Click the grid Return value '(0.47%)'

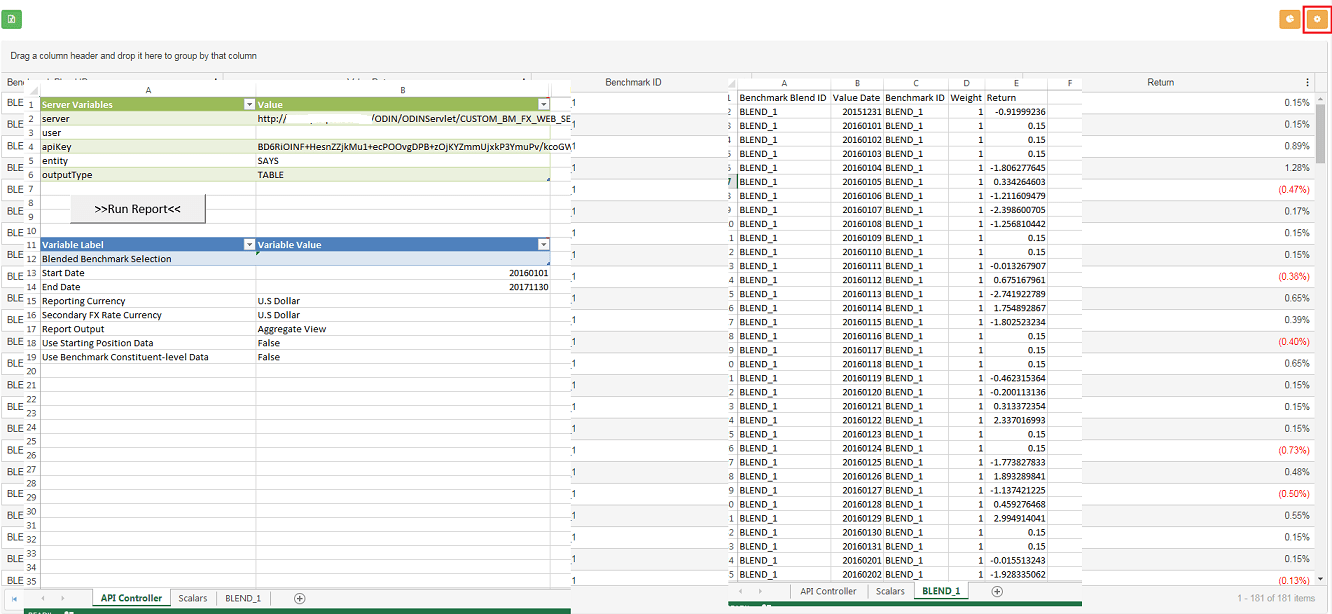(x=1293, y=189)
